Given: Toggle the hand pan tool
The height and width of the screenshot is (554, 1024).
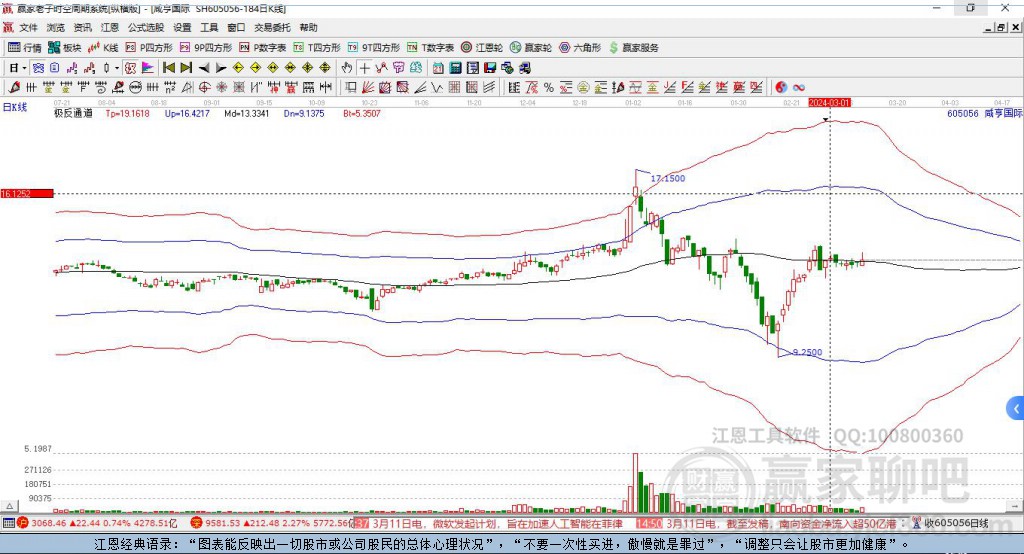Looking at the screenshot, I should point(347,68).
